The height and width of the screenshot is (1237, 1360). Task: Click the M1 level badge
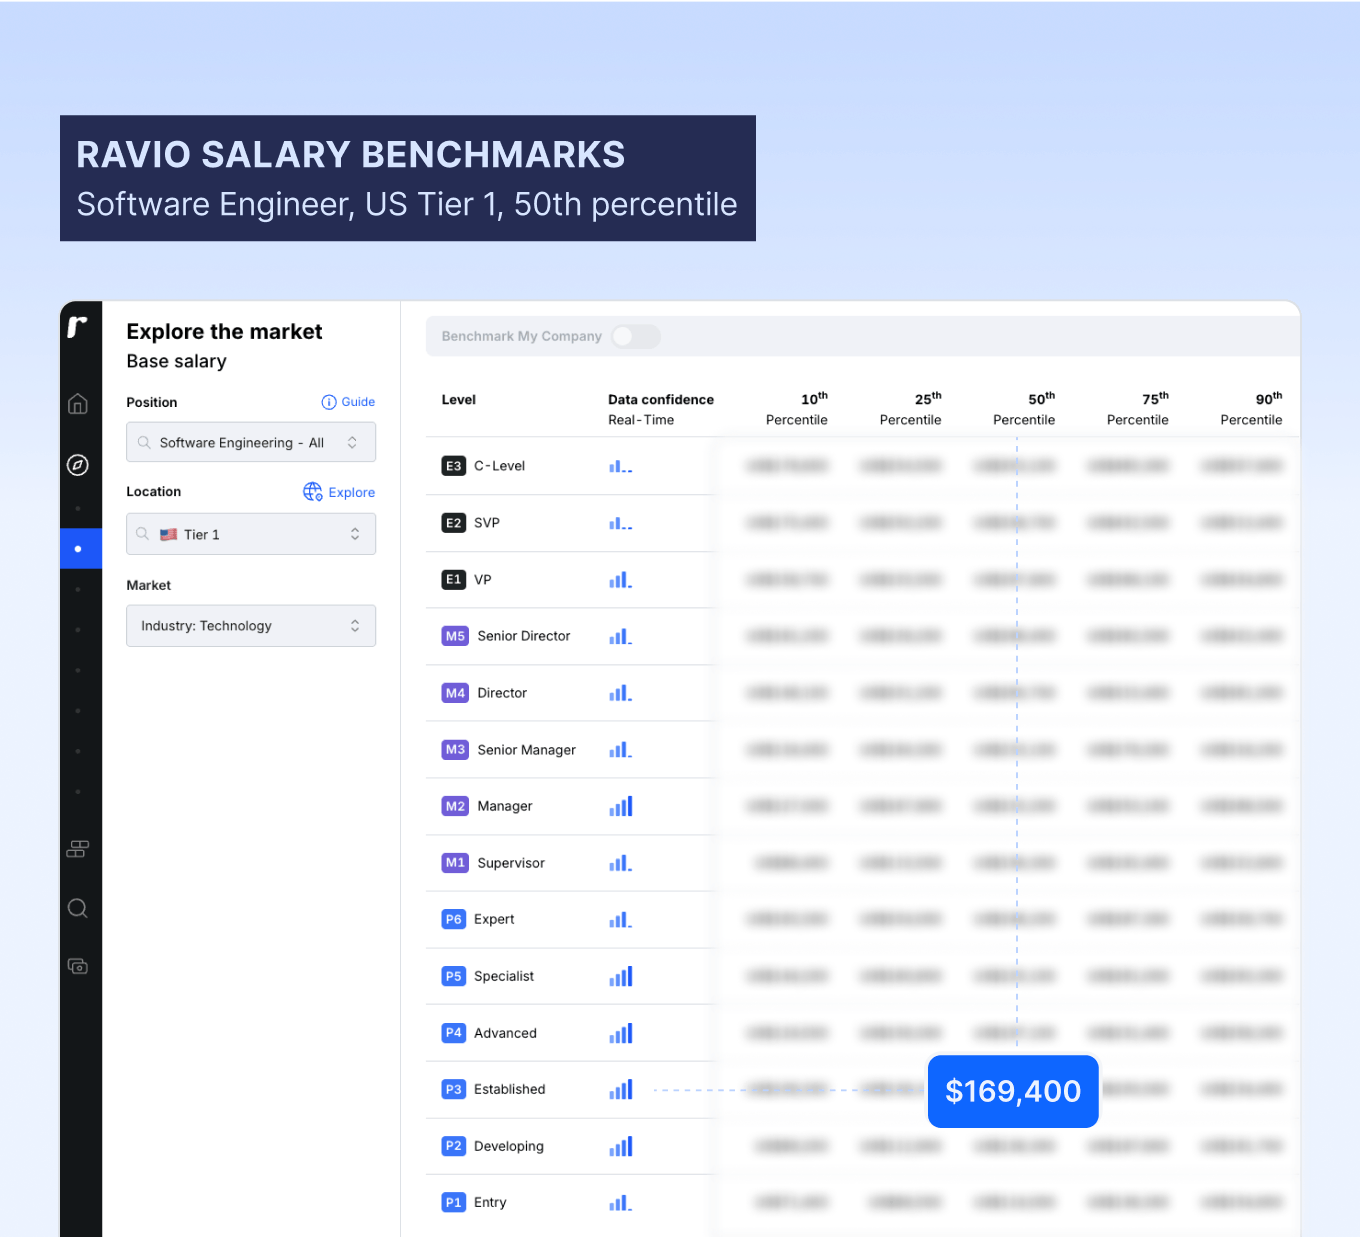pyautogui.click(x=455, y=863)
